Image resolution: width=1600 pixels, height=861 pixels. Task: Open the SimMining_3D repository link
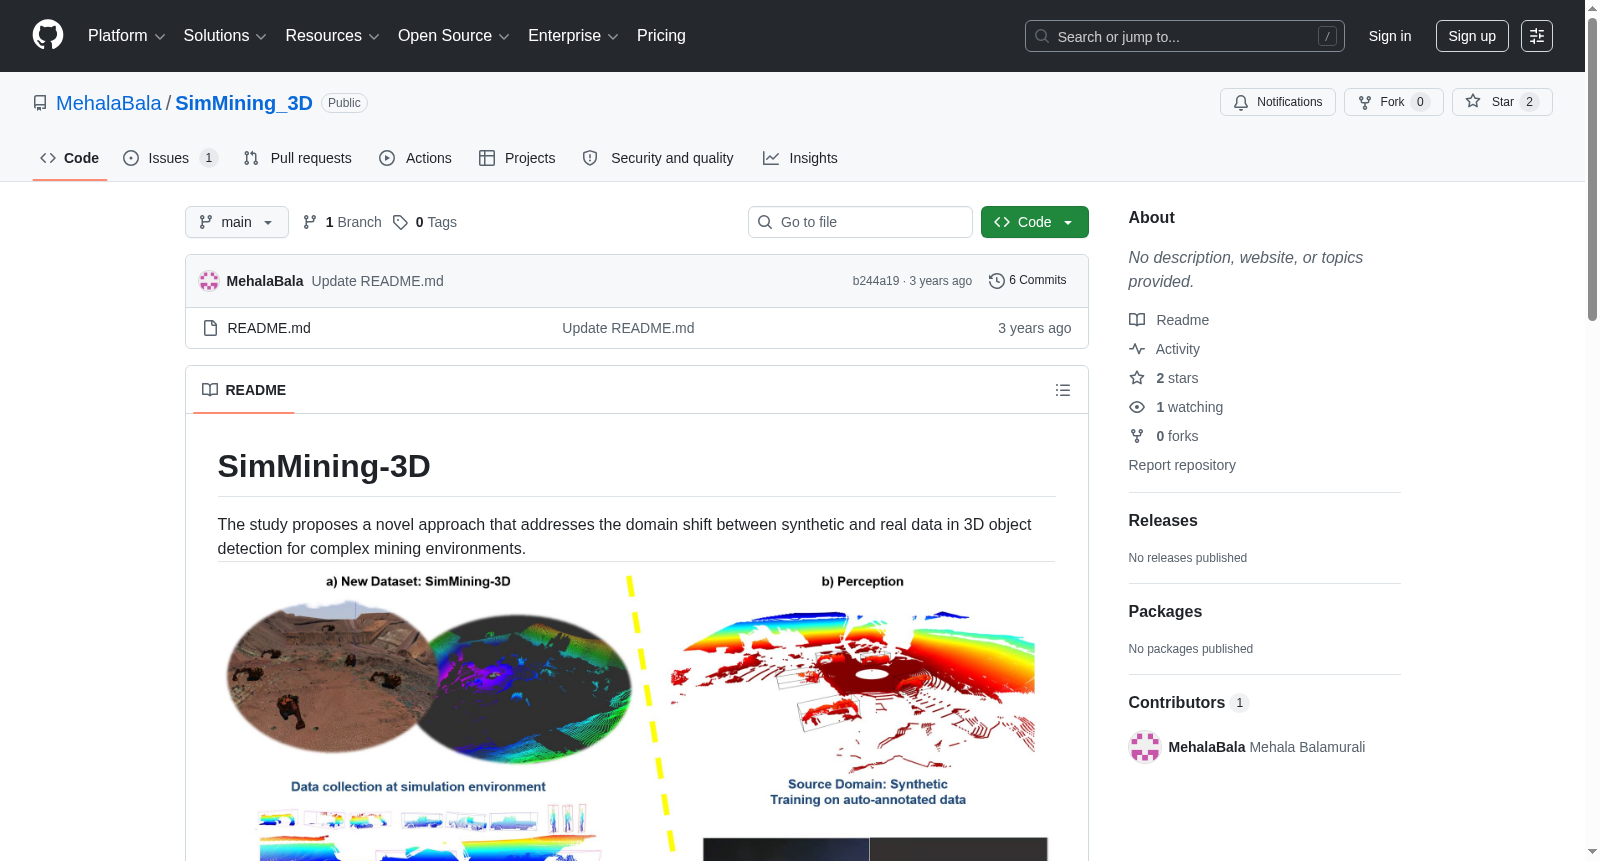coord(244,103)
